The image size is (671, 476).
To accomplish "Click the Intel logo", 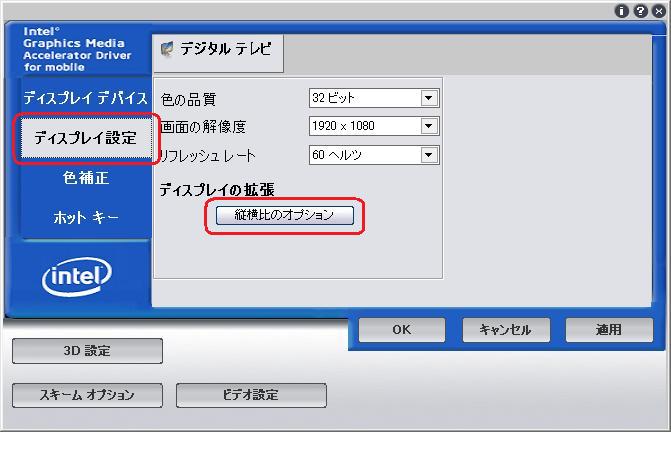I will click(77, 277).
